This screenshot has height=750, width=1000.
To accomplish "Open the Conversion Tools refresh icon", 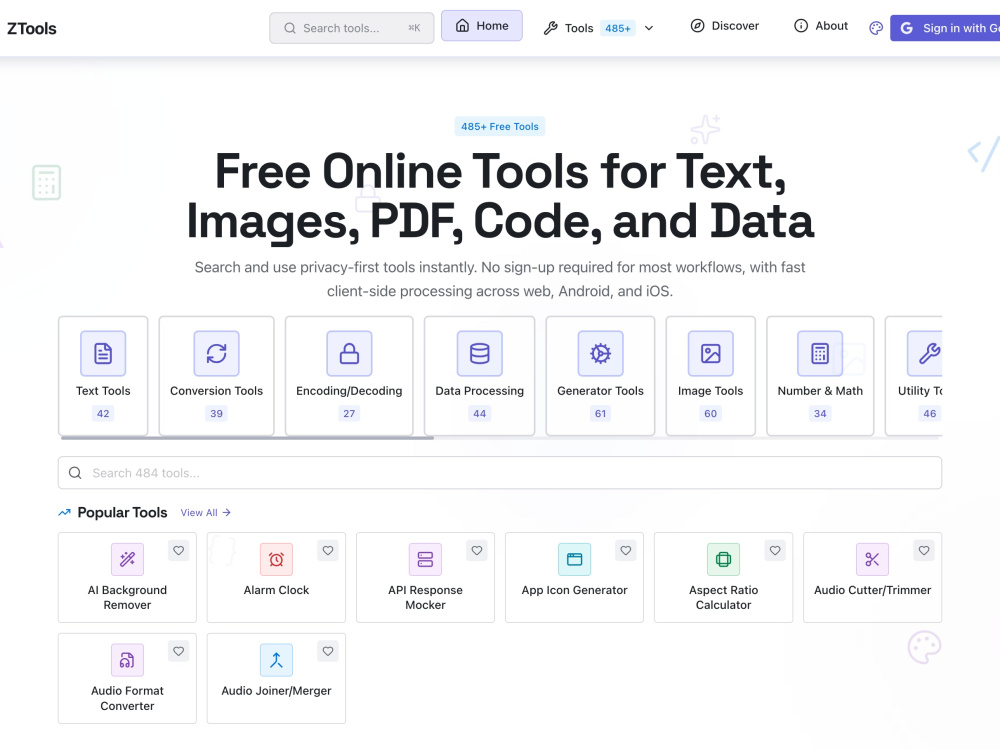I will tap(216, 353).
